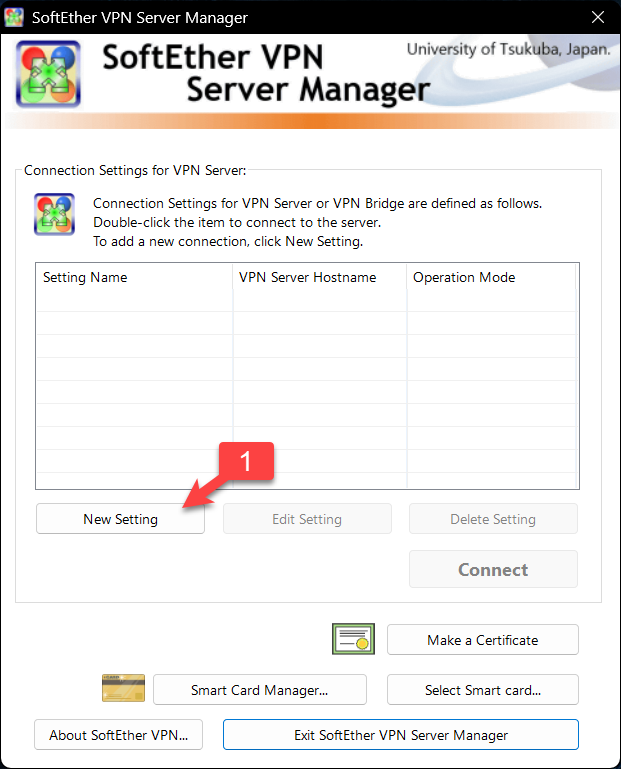Click the Connect button
621x769 pixels.
coord(493,569)
